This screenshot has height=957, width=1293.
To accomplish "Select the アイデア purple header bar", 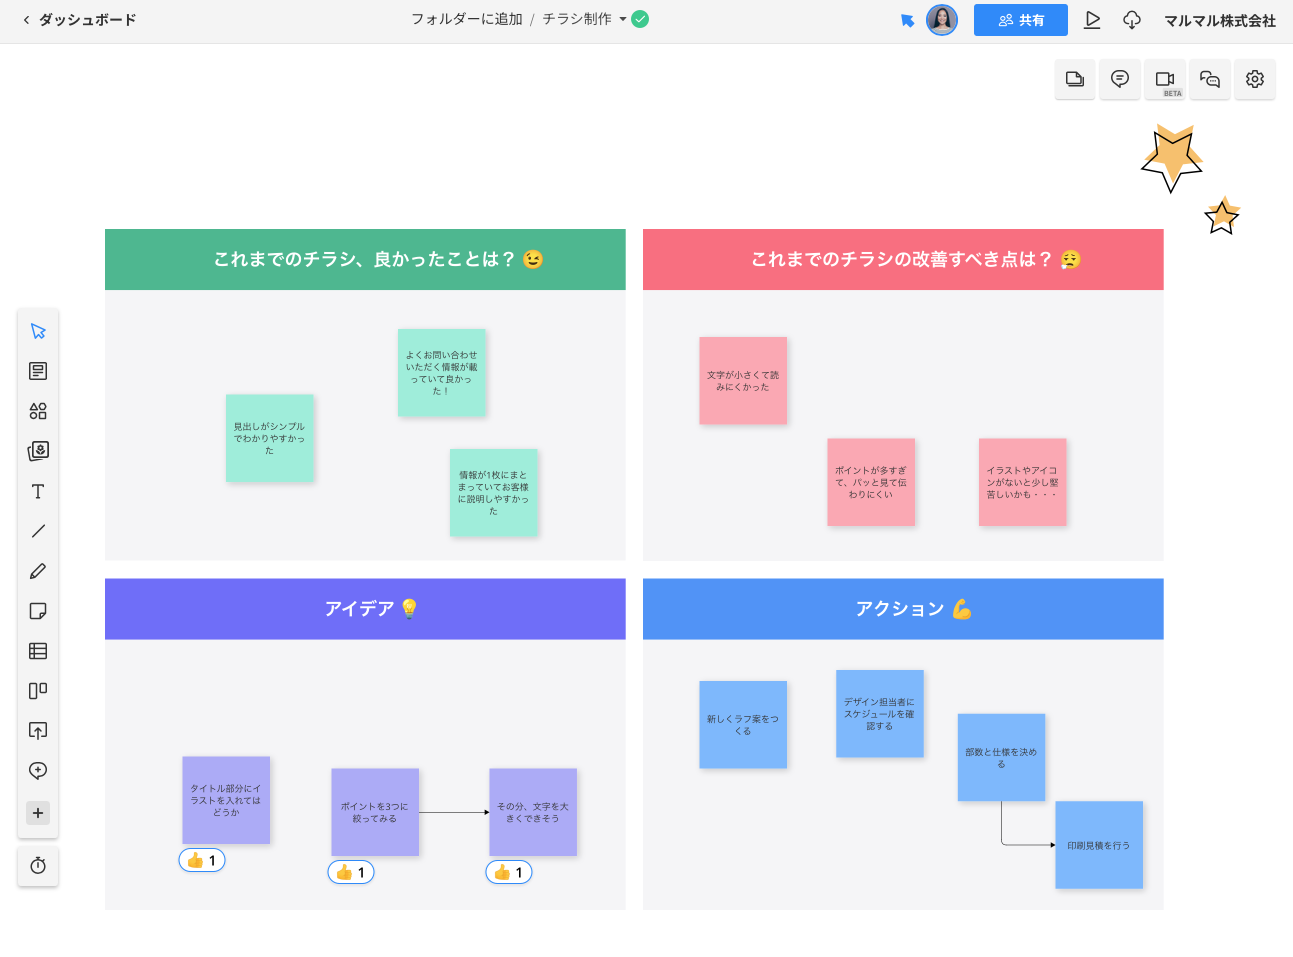I will pos(365,609).
